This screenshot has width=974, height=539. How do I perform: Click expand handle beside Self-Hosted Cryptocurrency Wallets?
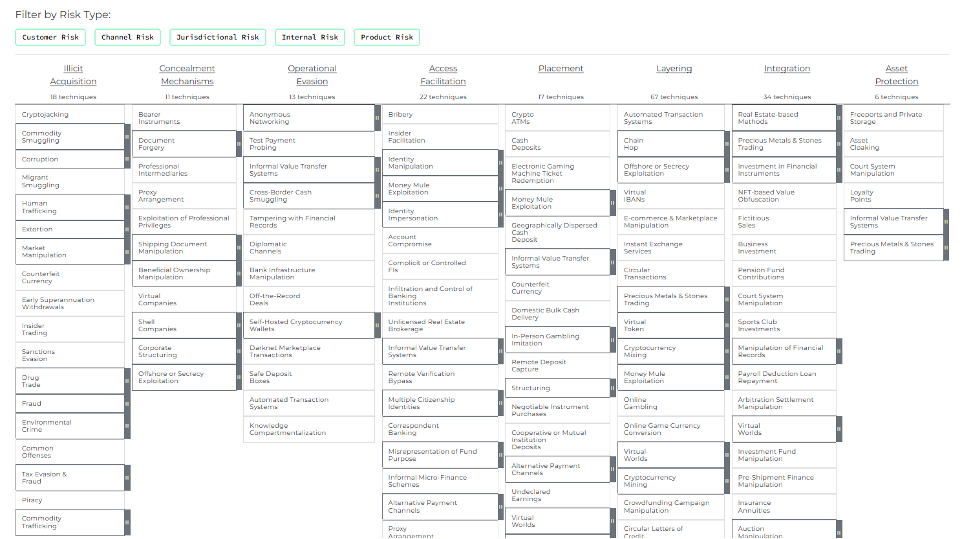pyautogui.click(x=375, y=326)
